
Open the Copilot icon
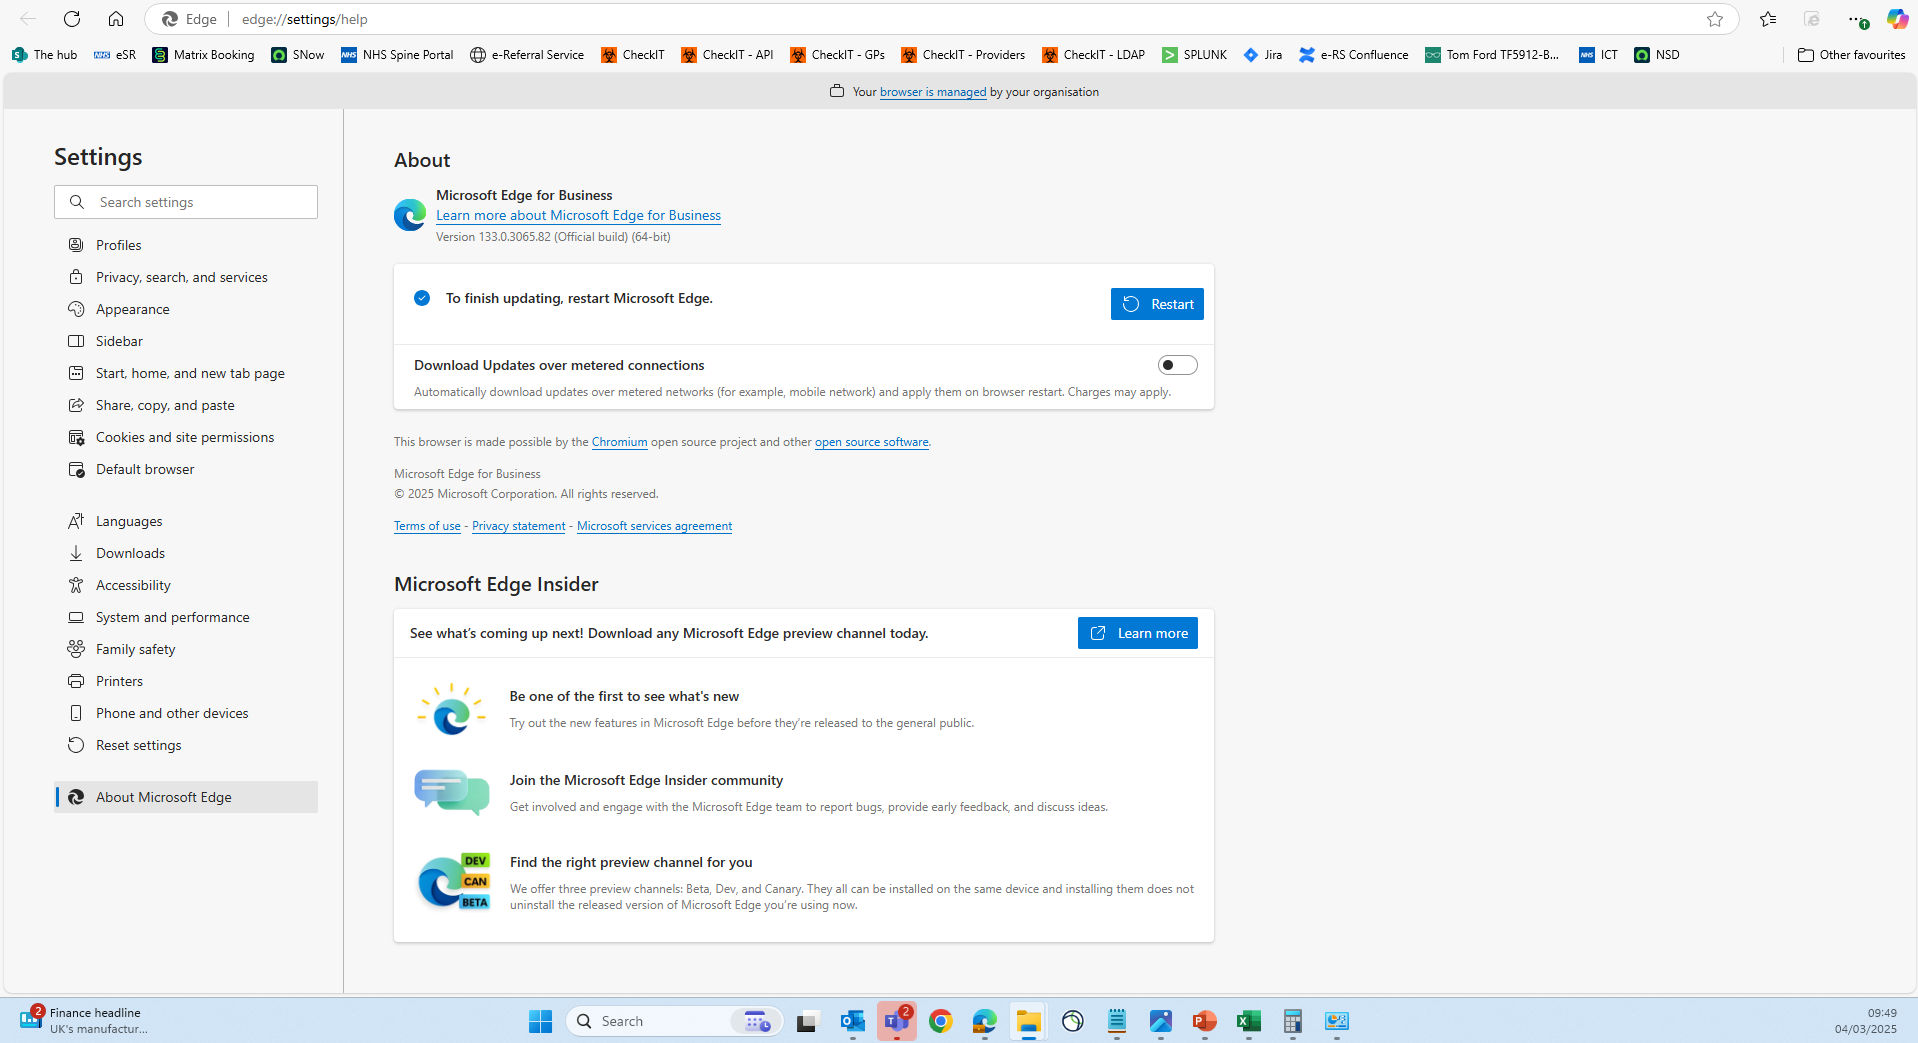pos(1897,19)
